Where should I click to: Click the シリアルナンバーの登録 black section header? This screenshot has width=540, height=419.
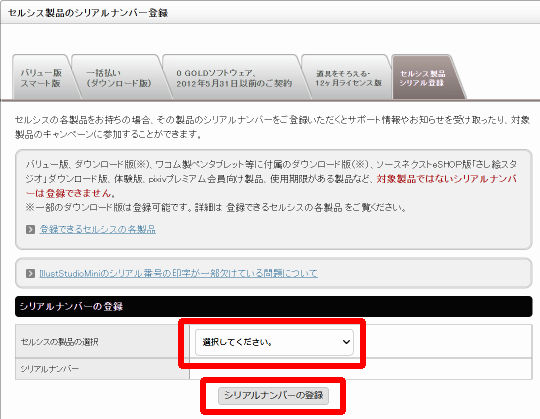(273, 306)
